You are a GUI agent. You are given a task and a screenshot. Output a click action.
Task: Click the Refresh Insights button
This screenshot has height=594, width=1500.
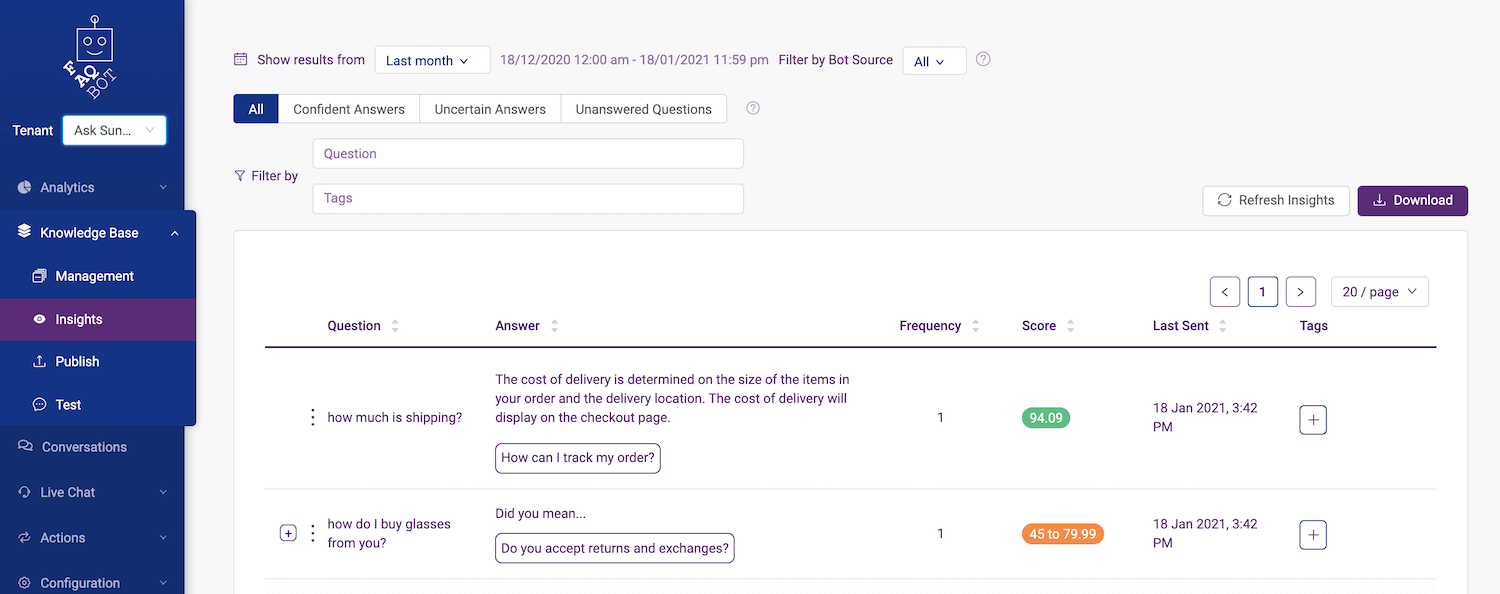pos(1276,200)
